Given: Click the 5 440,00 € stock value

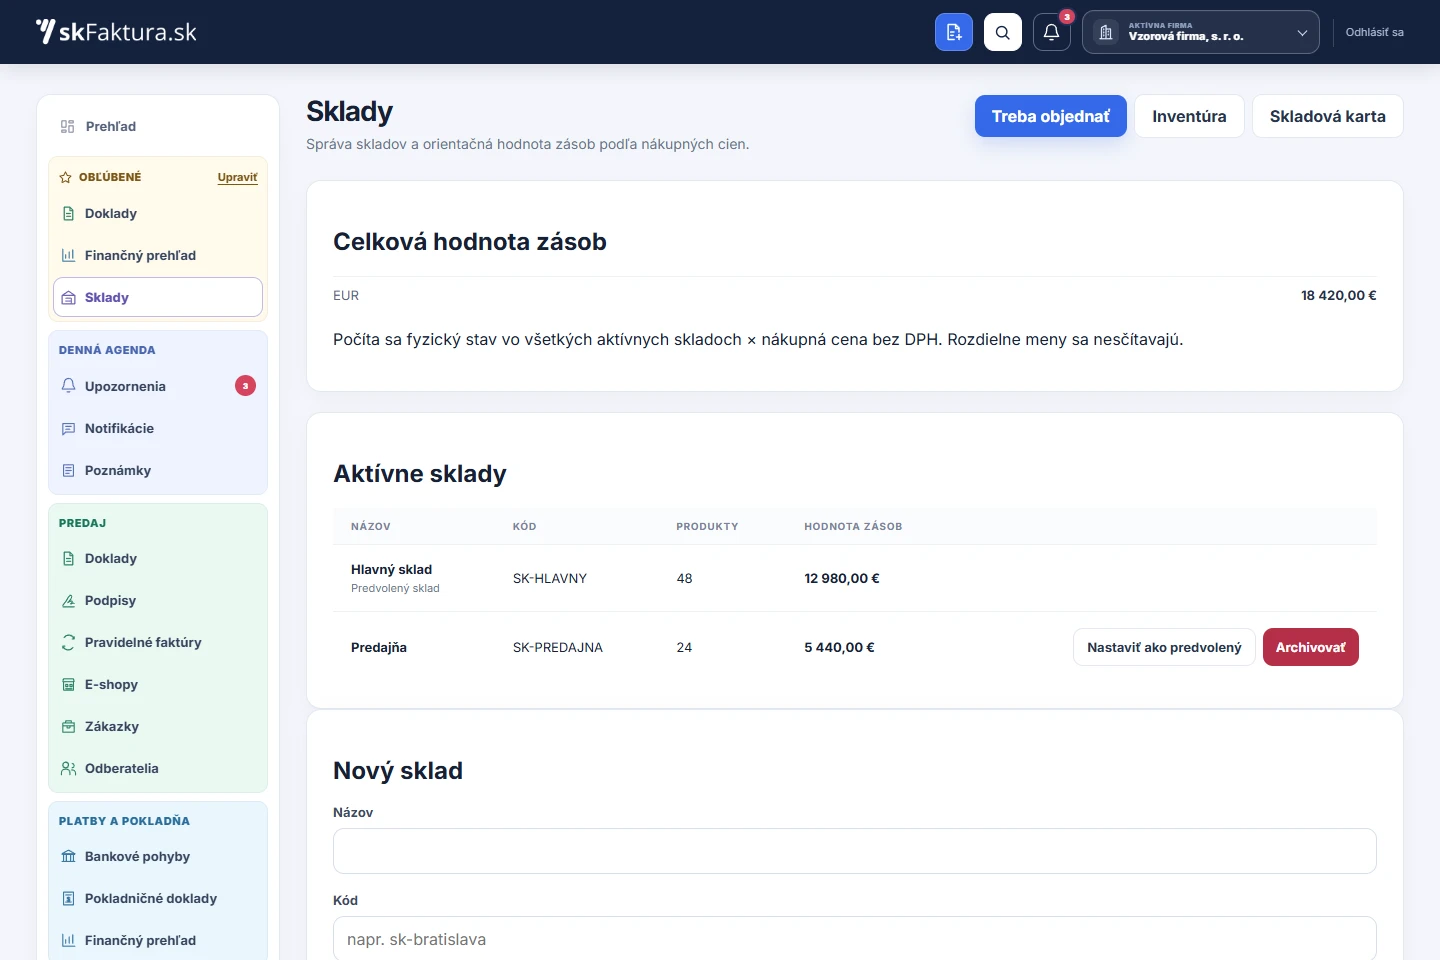Looking at the screenshot, I should (839, 647).
